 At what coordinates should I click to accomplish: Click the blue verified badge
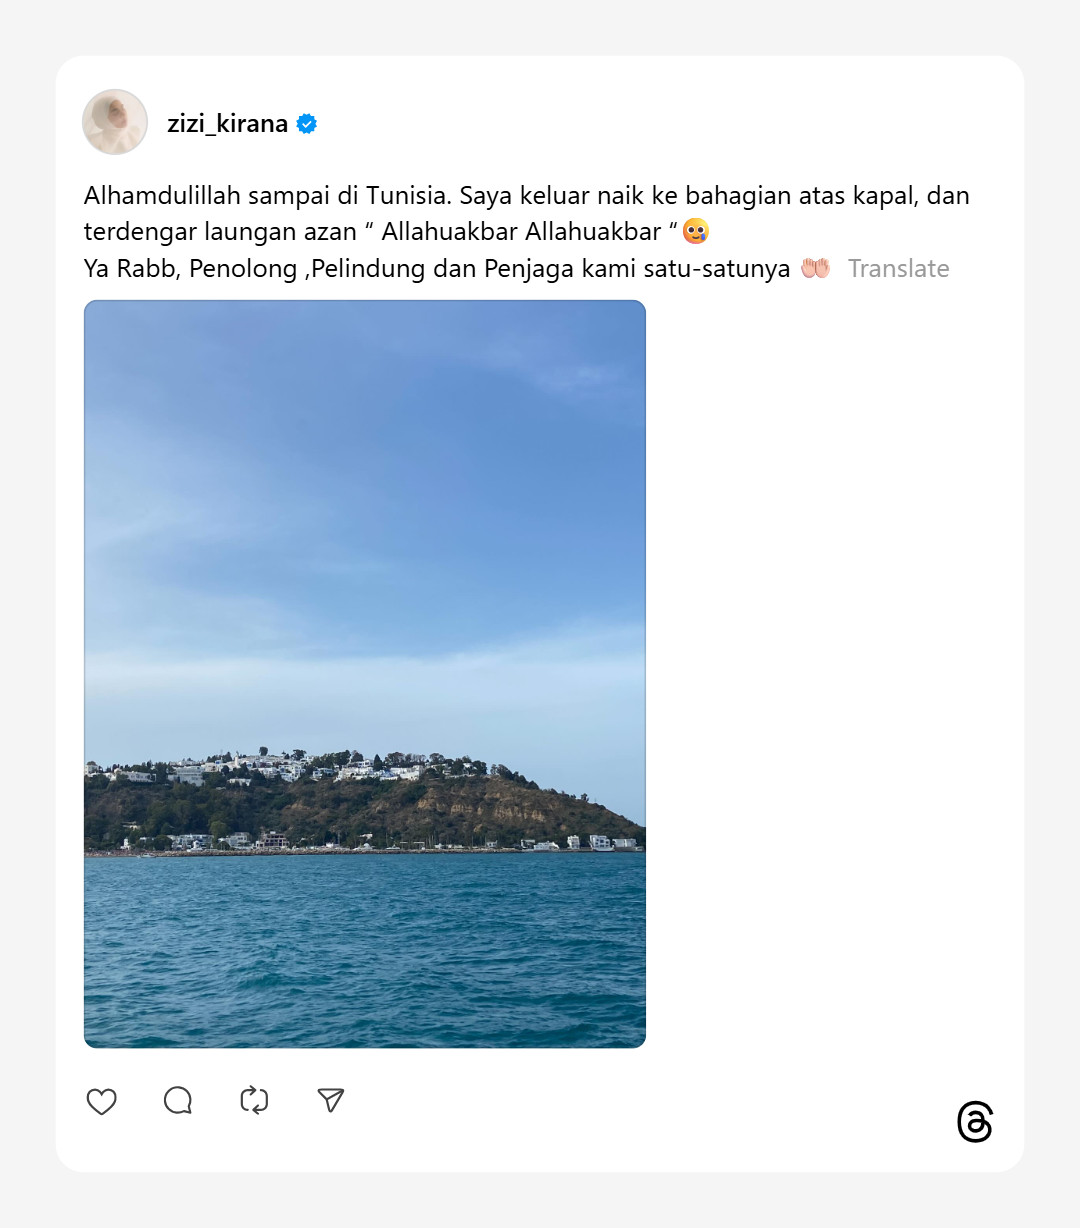click(307, 124)
